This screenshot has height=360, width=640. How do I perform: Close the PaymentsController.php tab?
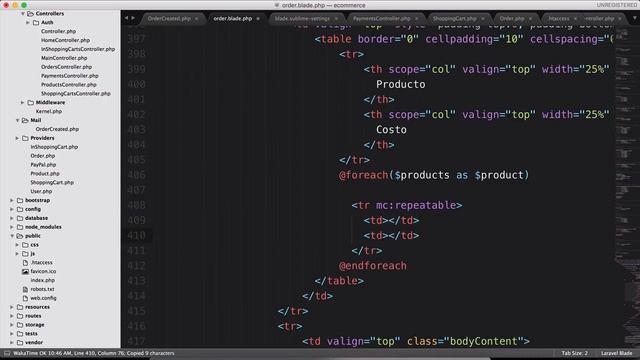pos(416,19)
